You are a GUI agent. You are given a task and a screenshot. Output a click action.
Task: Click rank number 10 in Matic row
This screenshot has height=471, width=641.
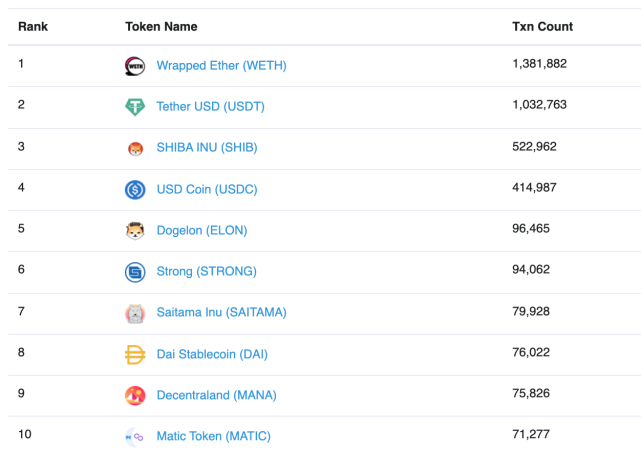tap(25, 434)
